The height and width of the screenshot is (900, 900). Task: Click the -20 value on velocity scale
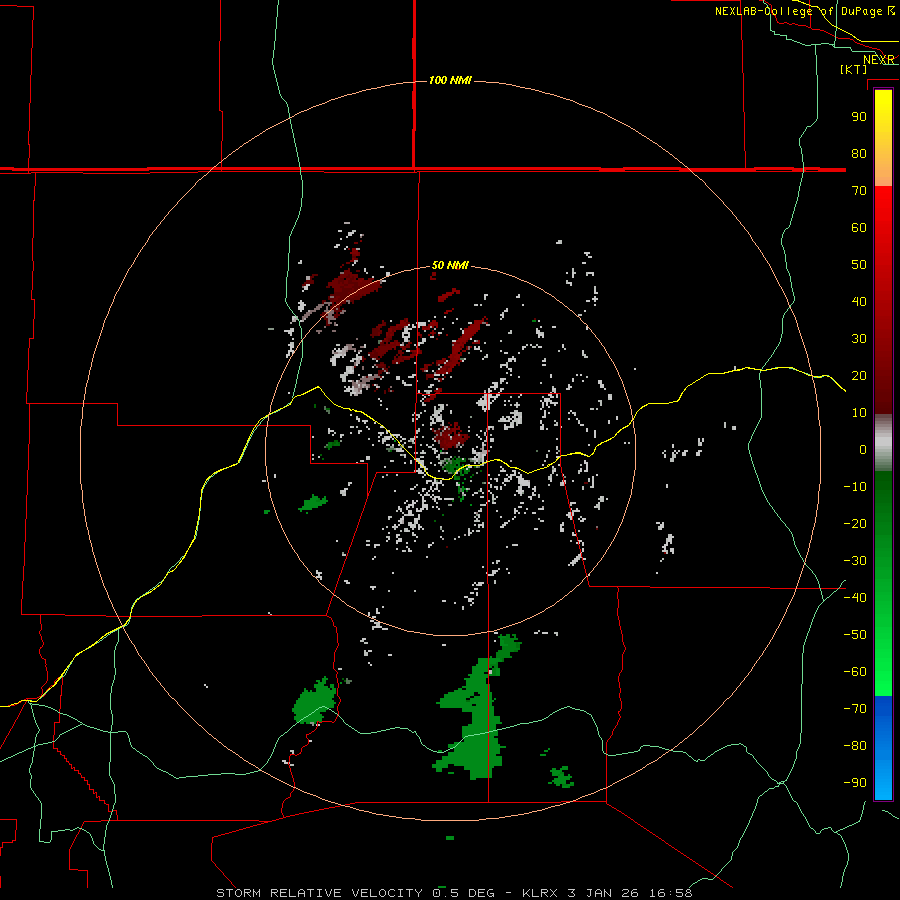(x=855, y=524)
